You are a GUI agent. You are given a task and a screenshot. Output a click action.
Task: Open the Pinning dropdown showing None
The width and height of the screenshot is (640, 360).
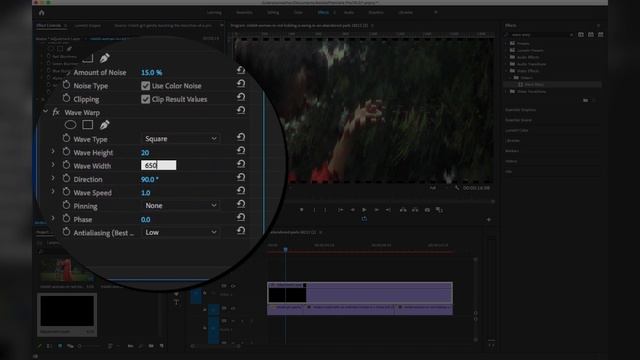(x=180, y=205)
